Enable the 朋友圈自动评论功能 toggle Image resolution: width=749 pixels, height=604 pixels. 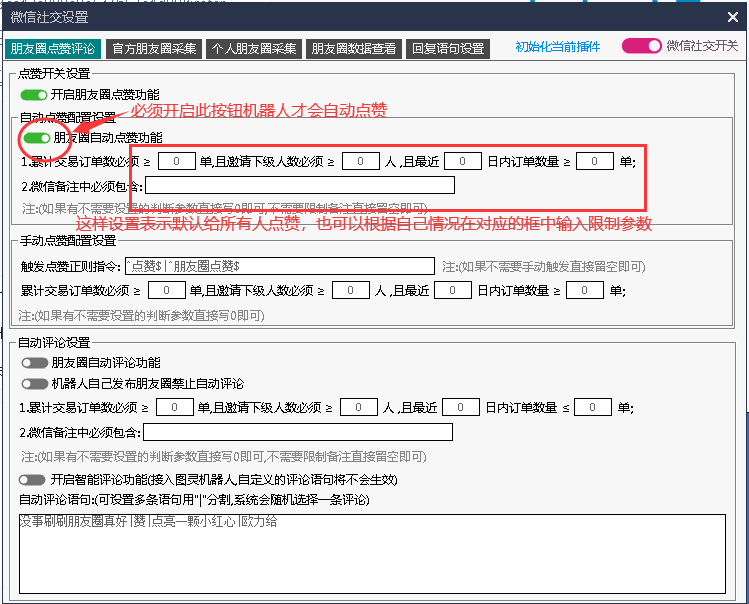coord(34,363)
